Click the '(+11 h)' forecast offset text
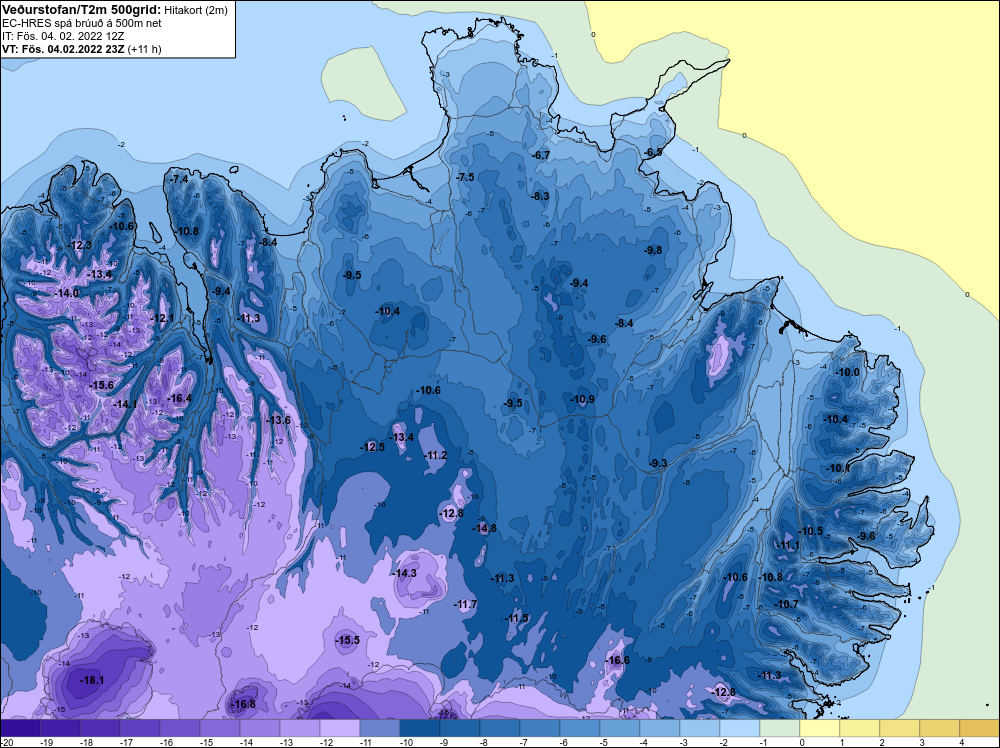 pos(145,49)
